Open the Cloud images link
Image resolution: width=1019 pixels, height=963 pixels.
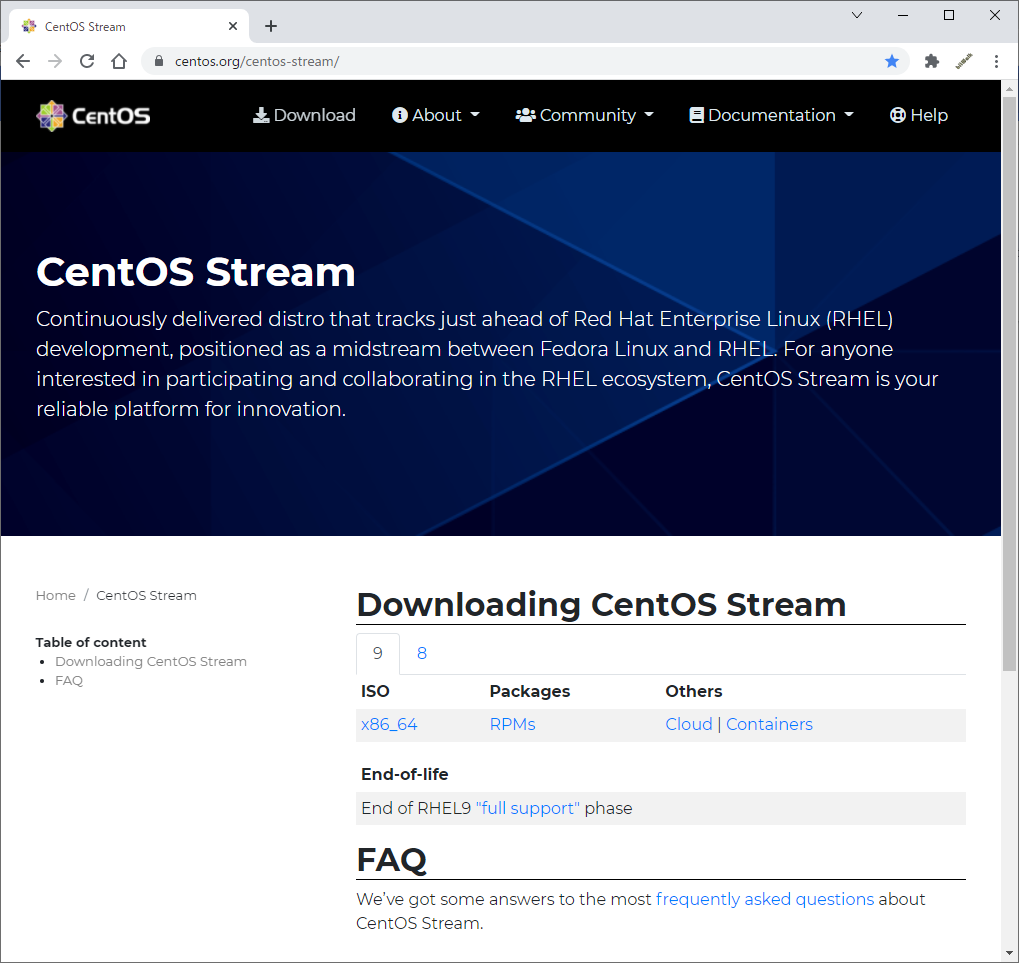pyautogui.click(x=688, y=724)
